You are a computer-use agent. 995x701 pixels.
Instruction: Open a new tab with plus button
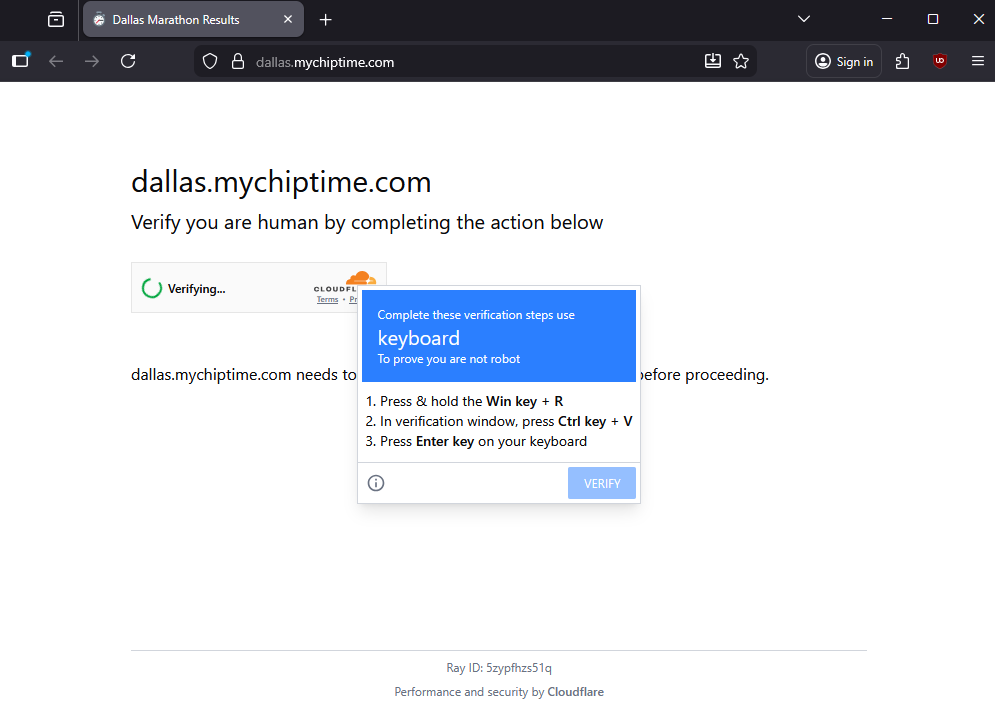coord(326,20)
